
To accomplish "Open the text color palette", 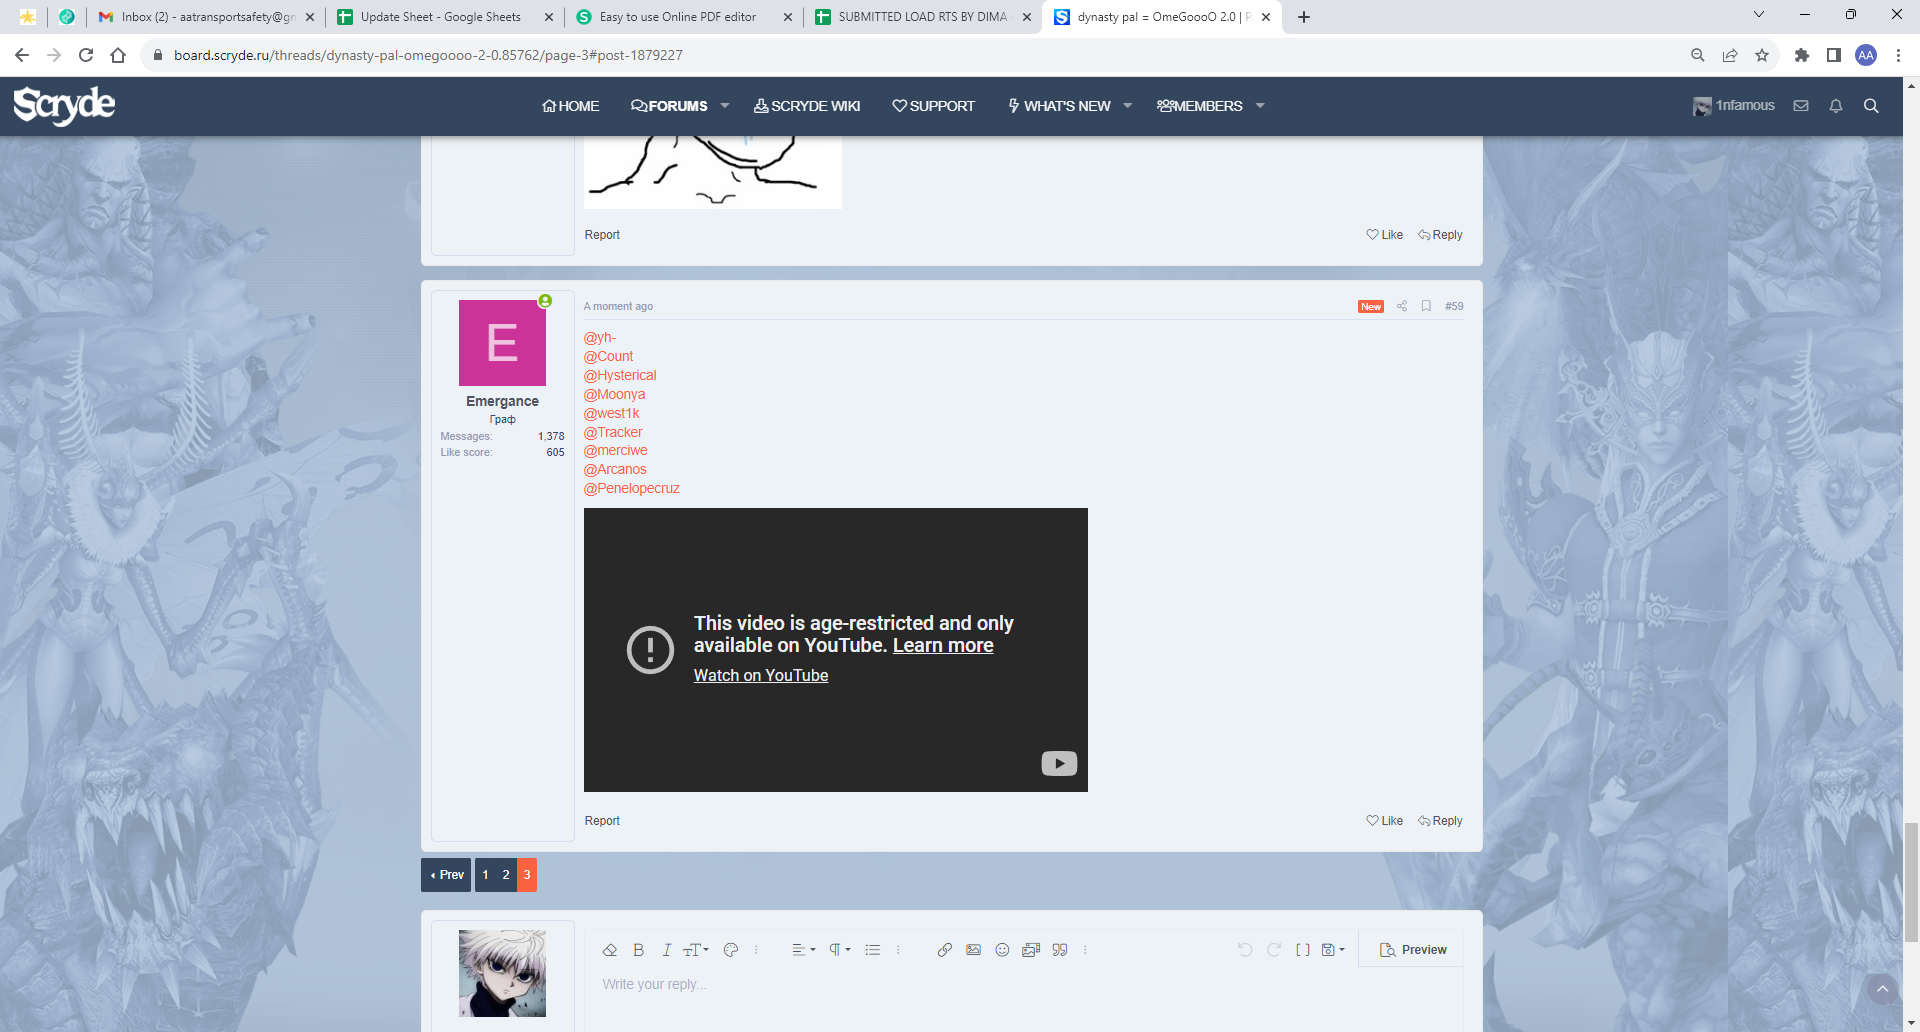I will click(731, 950).
